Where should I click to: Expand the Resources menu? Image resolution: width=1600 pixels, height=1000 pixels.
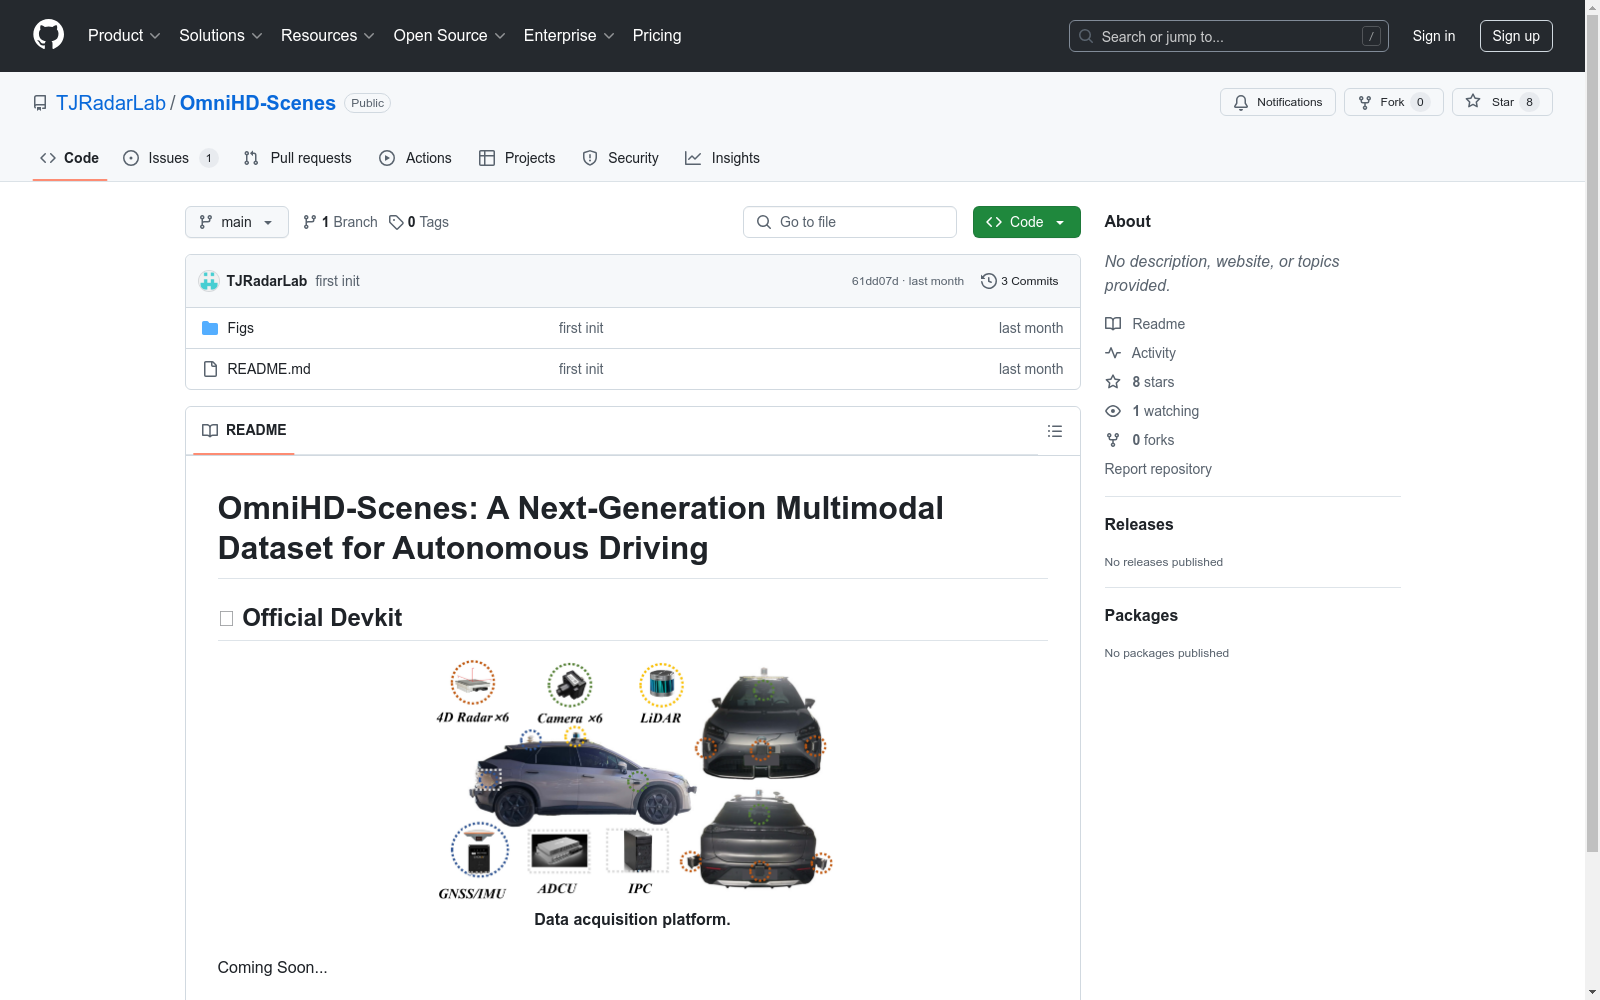point(328,36)
